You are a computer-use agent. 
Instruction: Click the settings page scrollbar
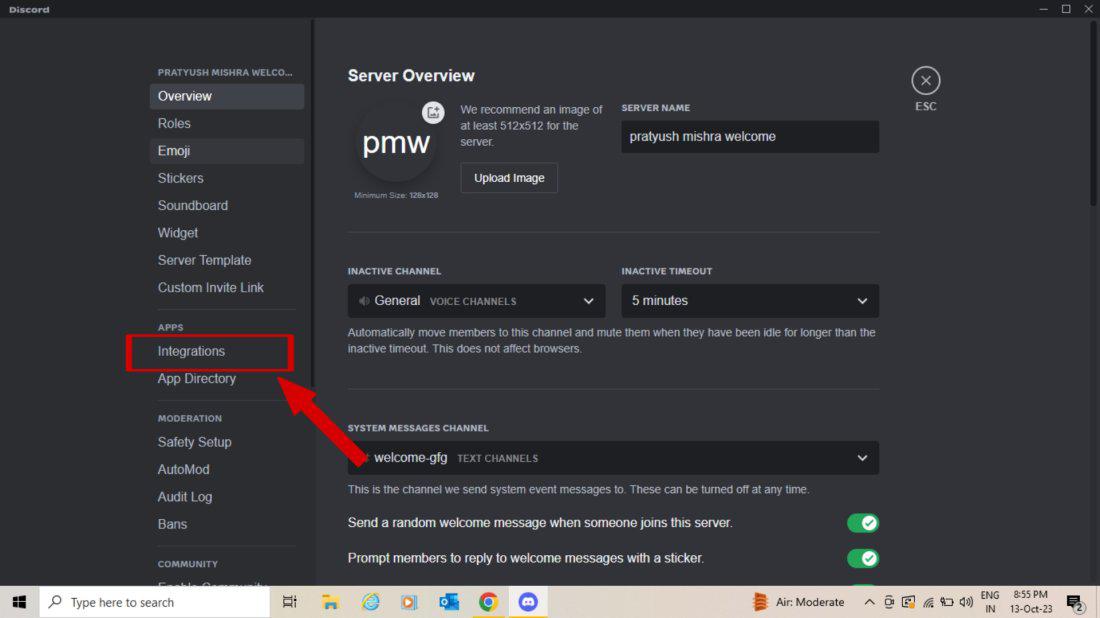point(1093,112)
